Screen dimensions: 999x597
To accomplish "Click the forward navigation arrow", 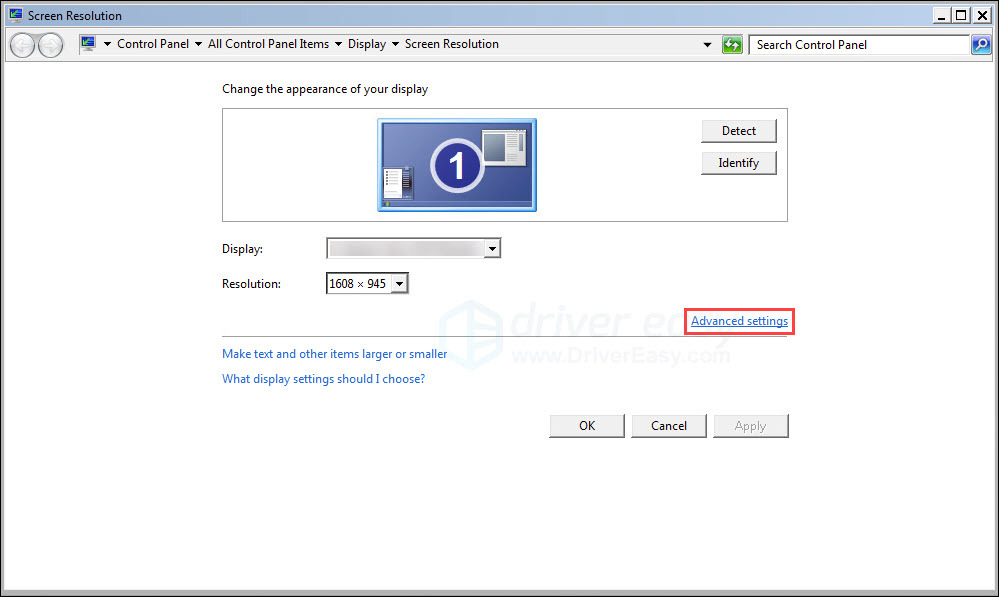I will click(48, 44).
